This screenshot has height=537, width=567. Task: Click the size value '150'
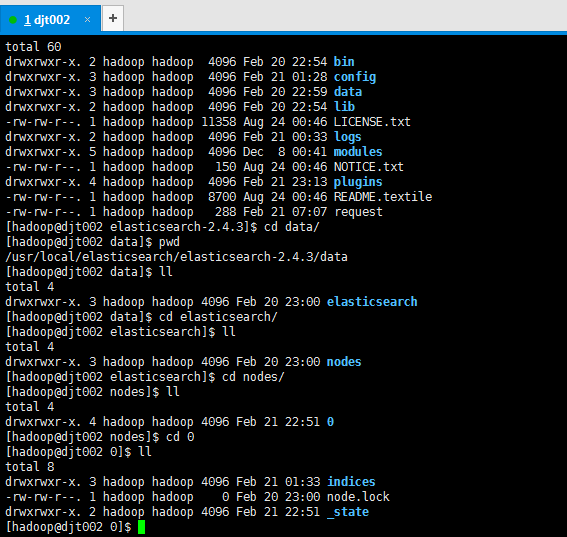226,167
